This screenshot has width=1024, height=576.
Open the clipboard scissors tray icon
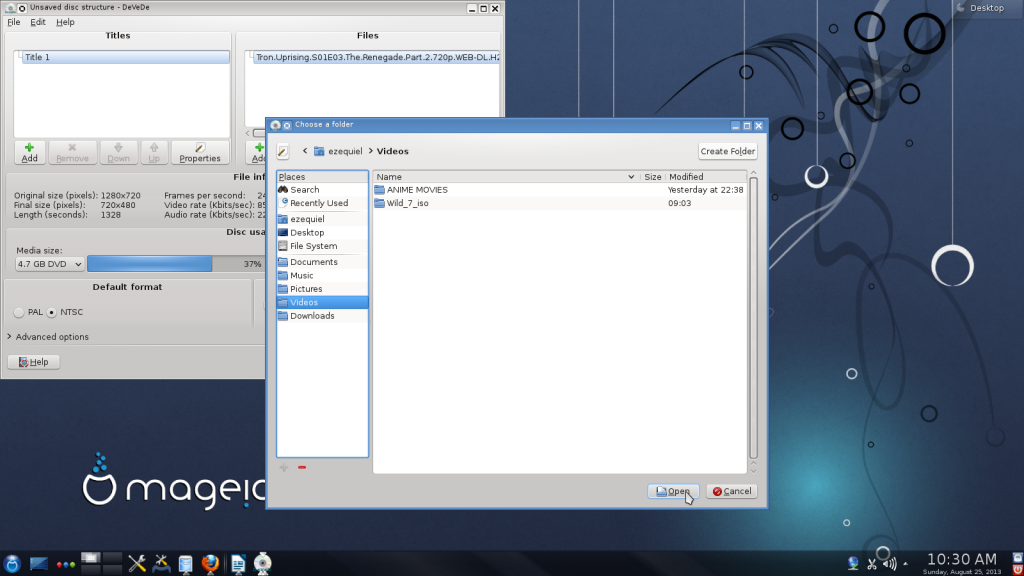(x=872, y=563)
